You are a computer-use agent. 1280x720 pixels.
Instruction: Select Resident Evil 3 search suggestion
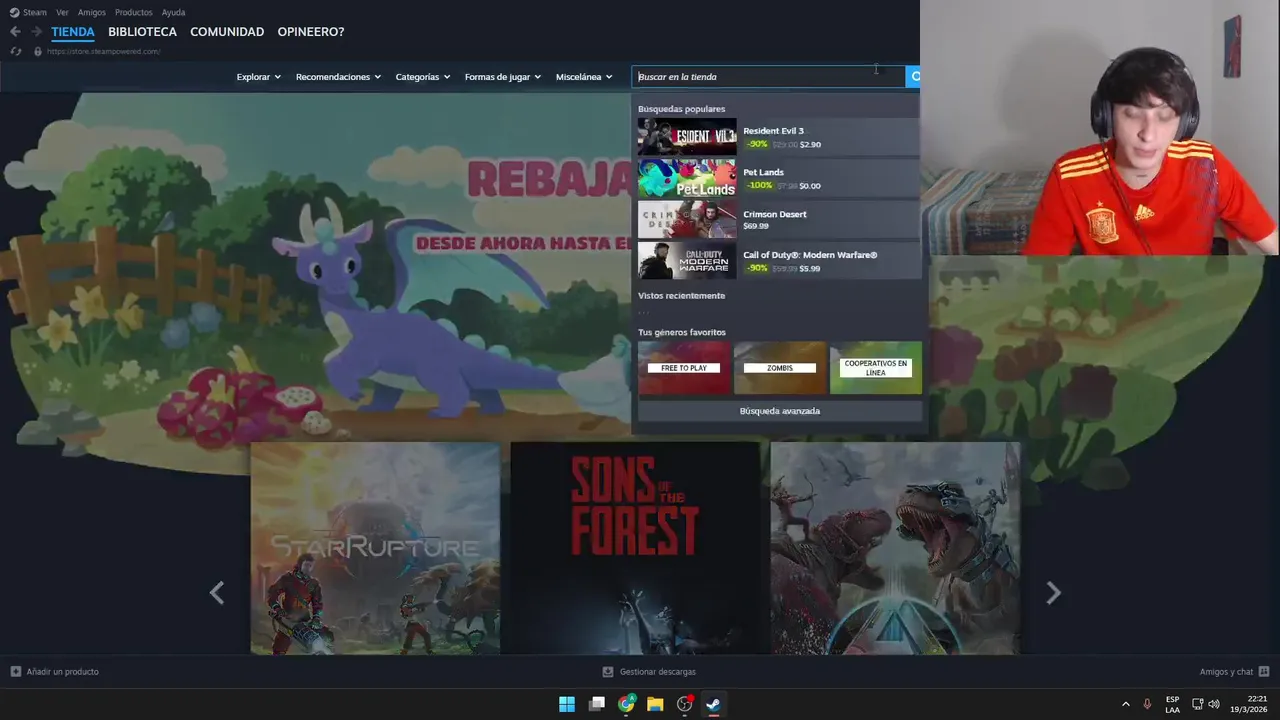pyautogui.click(x=778, y=137)
